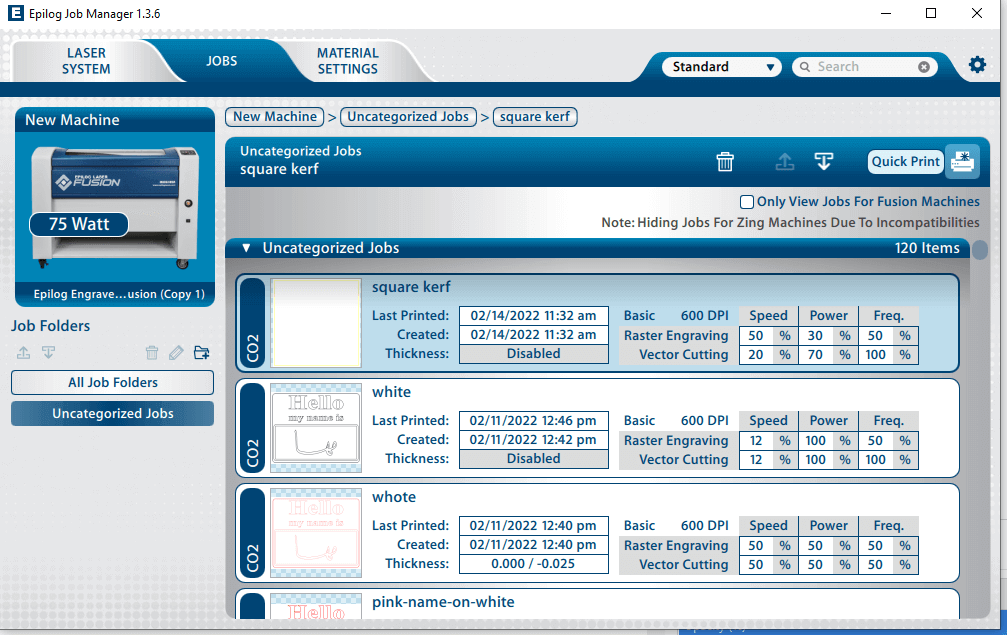Screen dimensions: 1007x635
Task: Click square kerf Thickness Disabled field
Action: [x=533, y=354]
